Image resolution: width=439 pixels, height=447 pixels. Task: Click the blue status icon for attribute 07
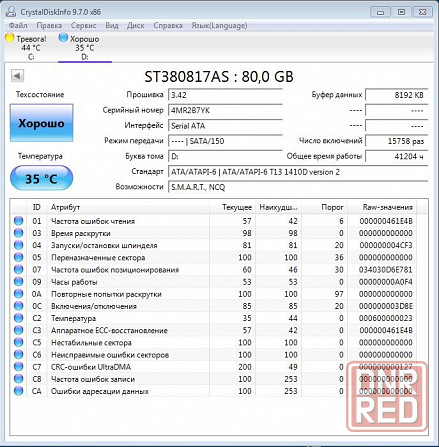(x=19, y=269)
